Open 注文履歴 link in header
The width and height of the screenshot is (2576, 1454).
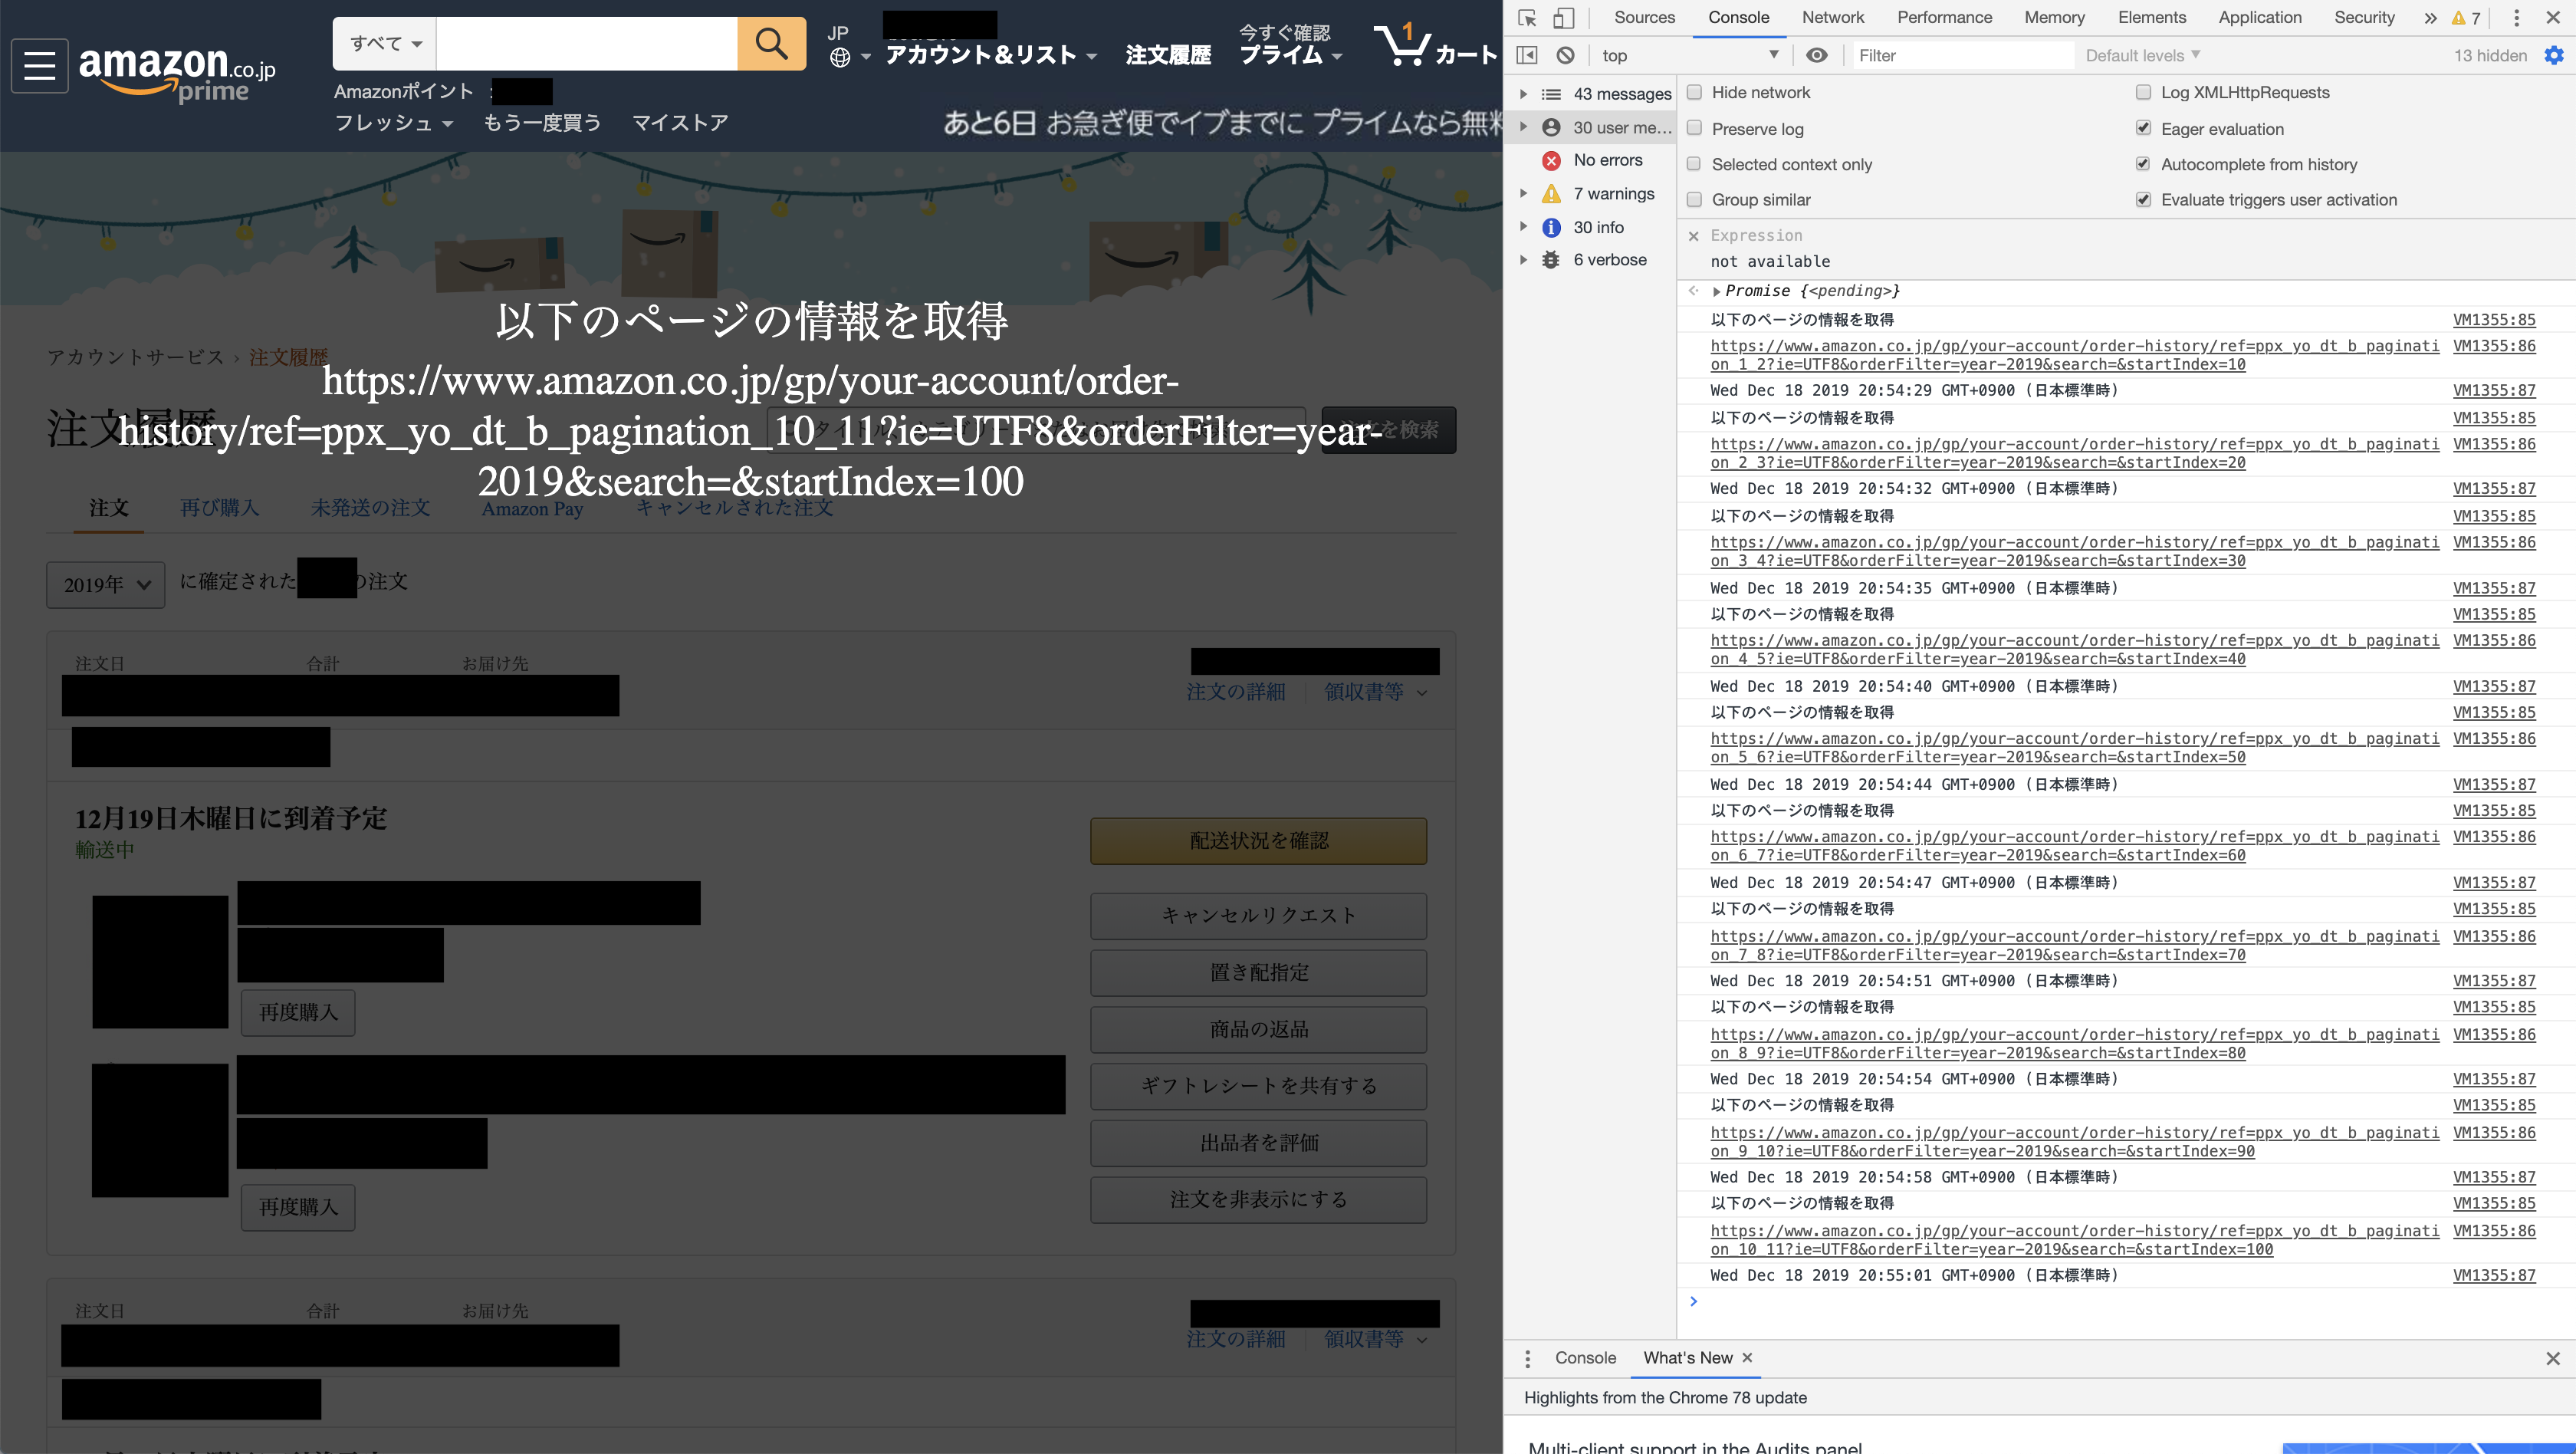coord(1168,55)
